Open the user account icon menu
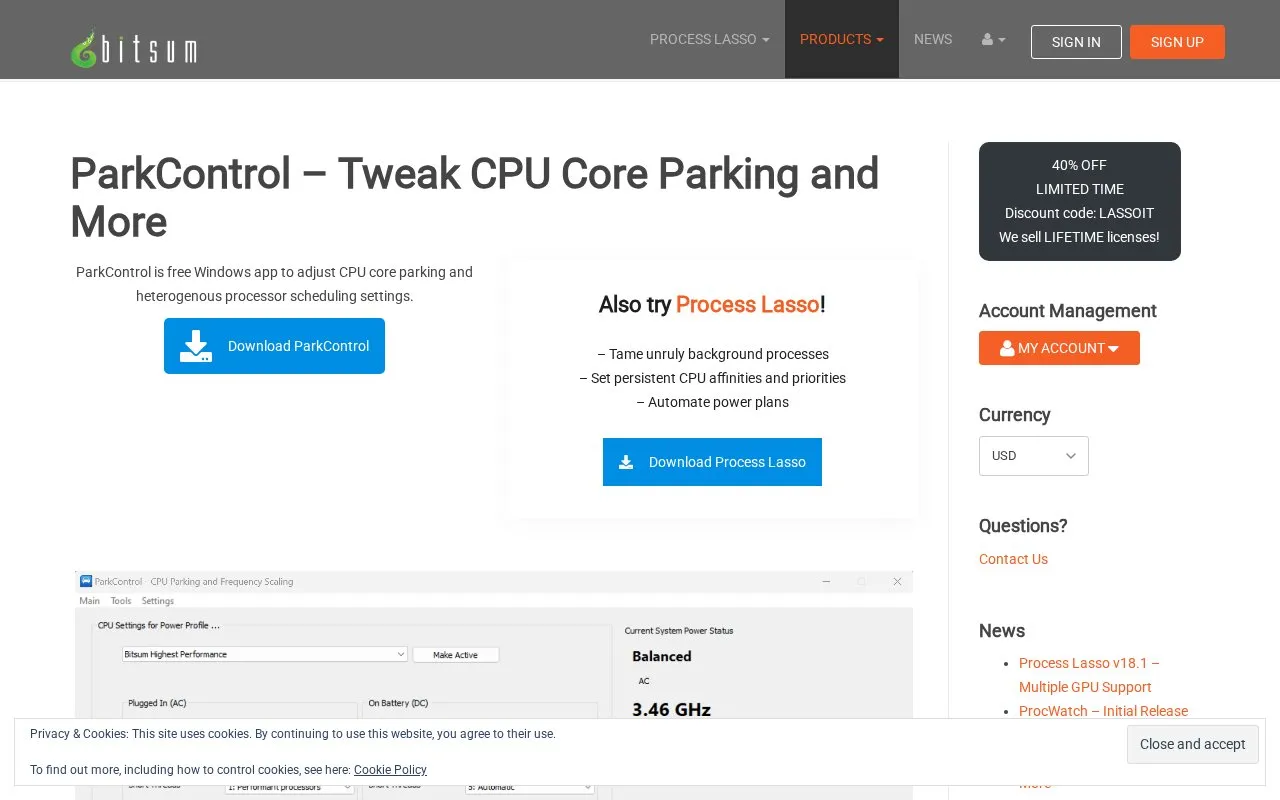 click(x=994, y=40)
